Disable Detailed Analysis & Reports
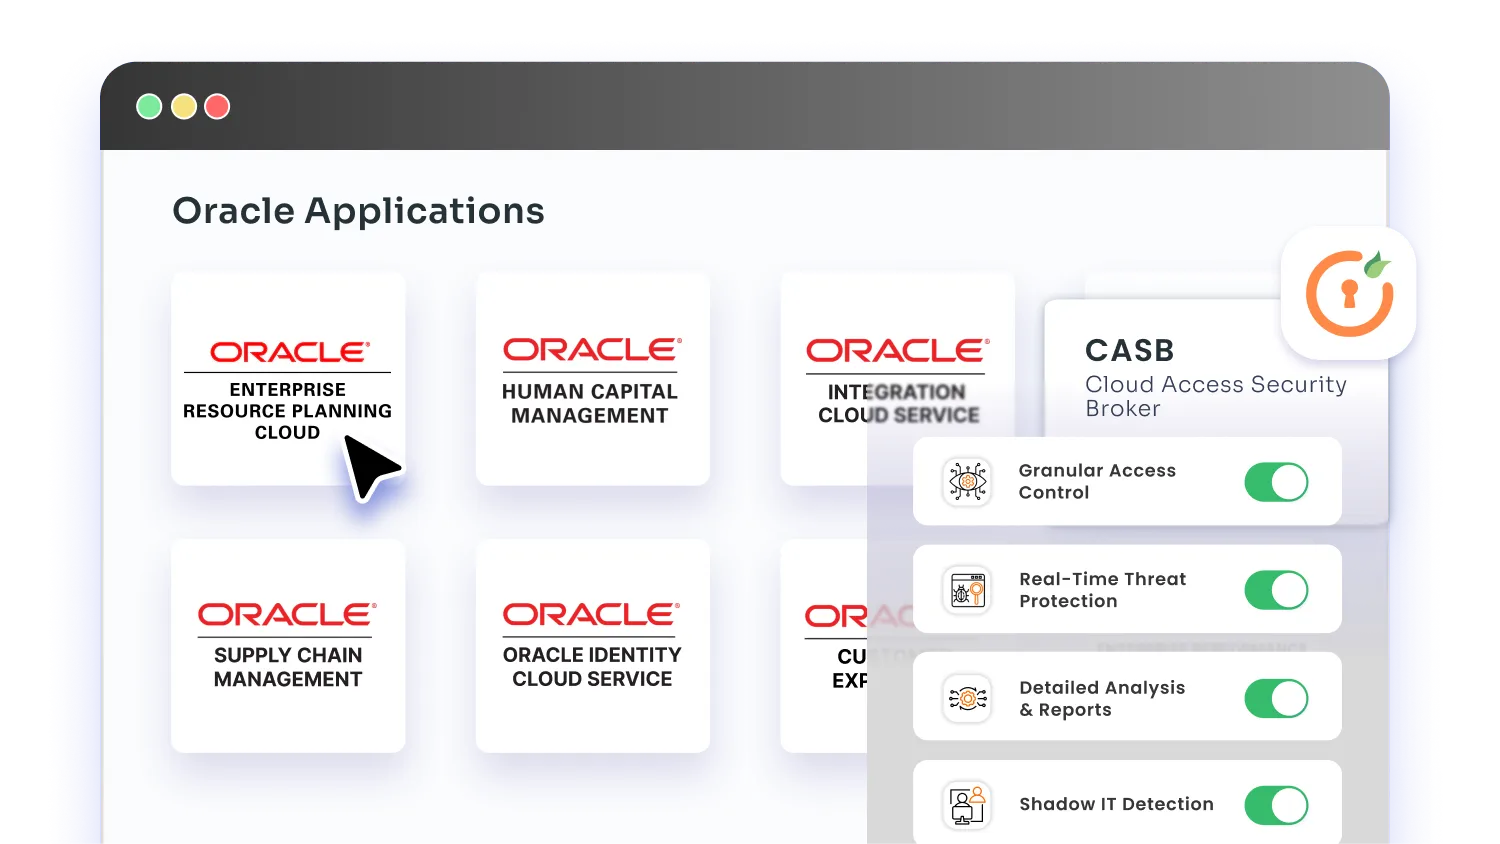This screenshot has width=1500, height=844. 1276,697
